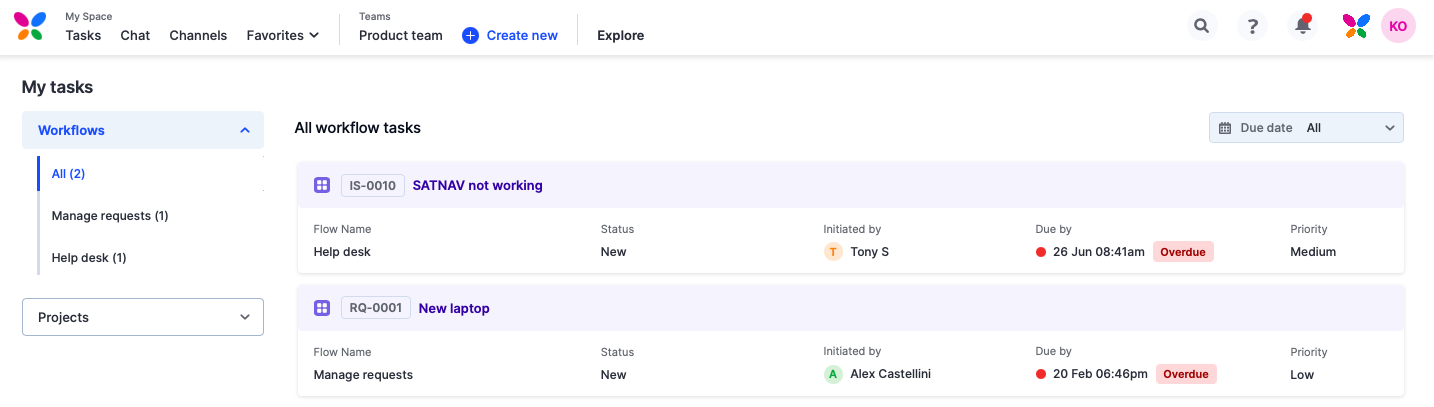This screenshot has width=1434, height=407.
Task: Open the SATNAV not working task
Action: (x=478, y=185)
